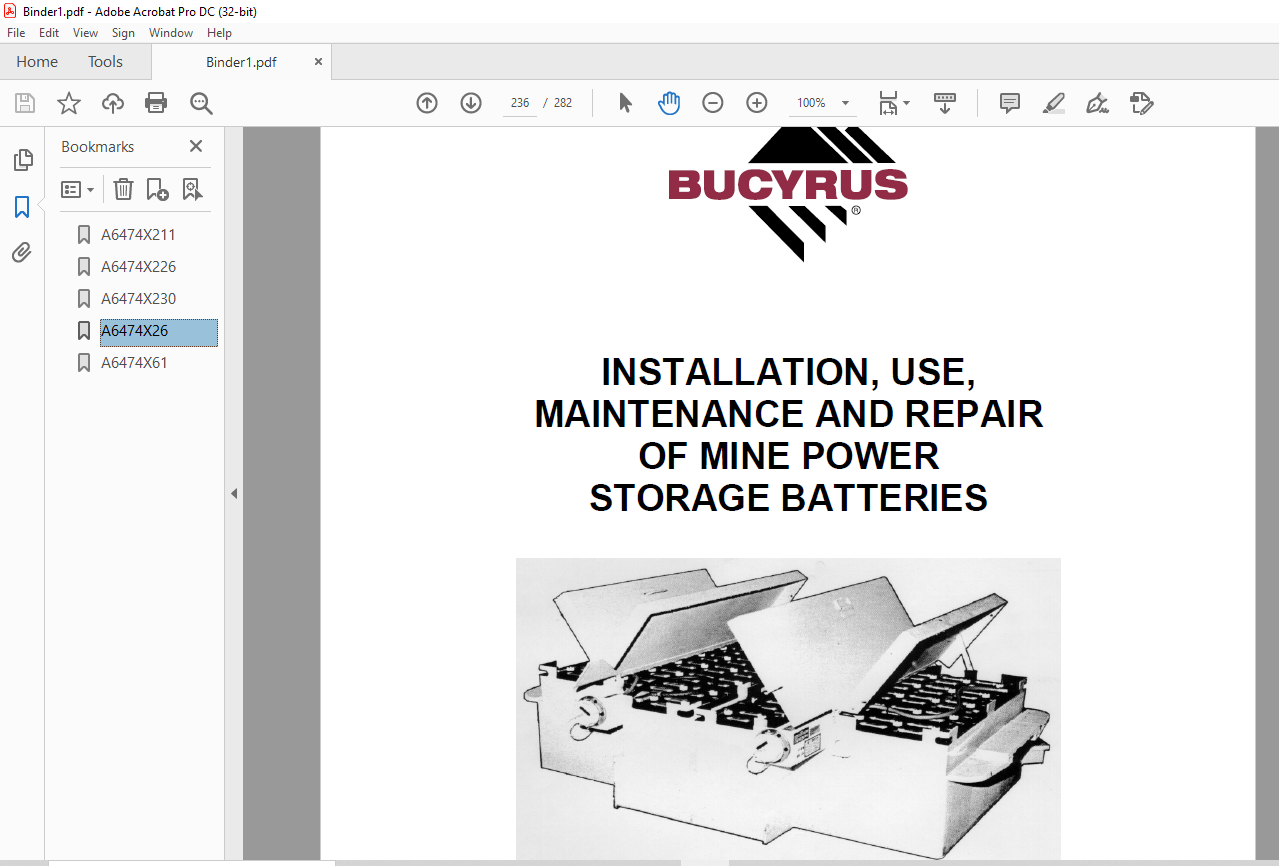
Task: Zoom in with the plus icon
Action: 757,103
